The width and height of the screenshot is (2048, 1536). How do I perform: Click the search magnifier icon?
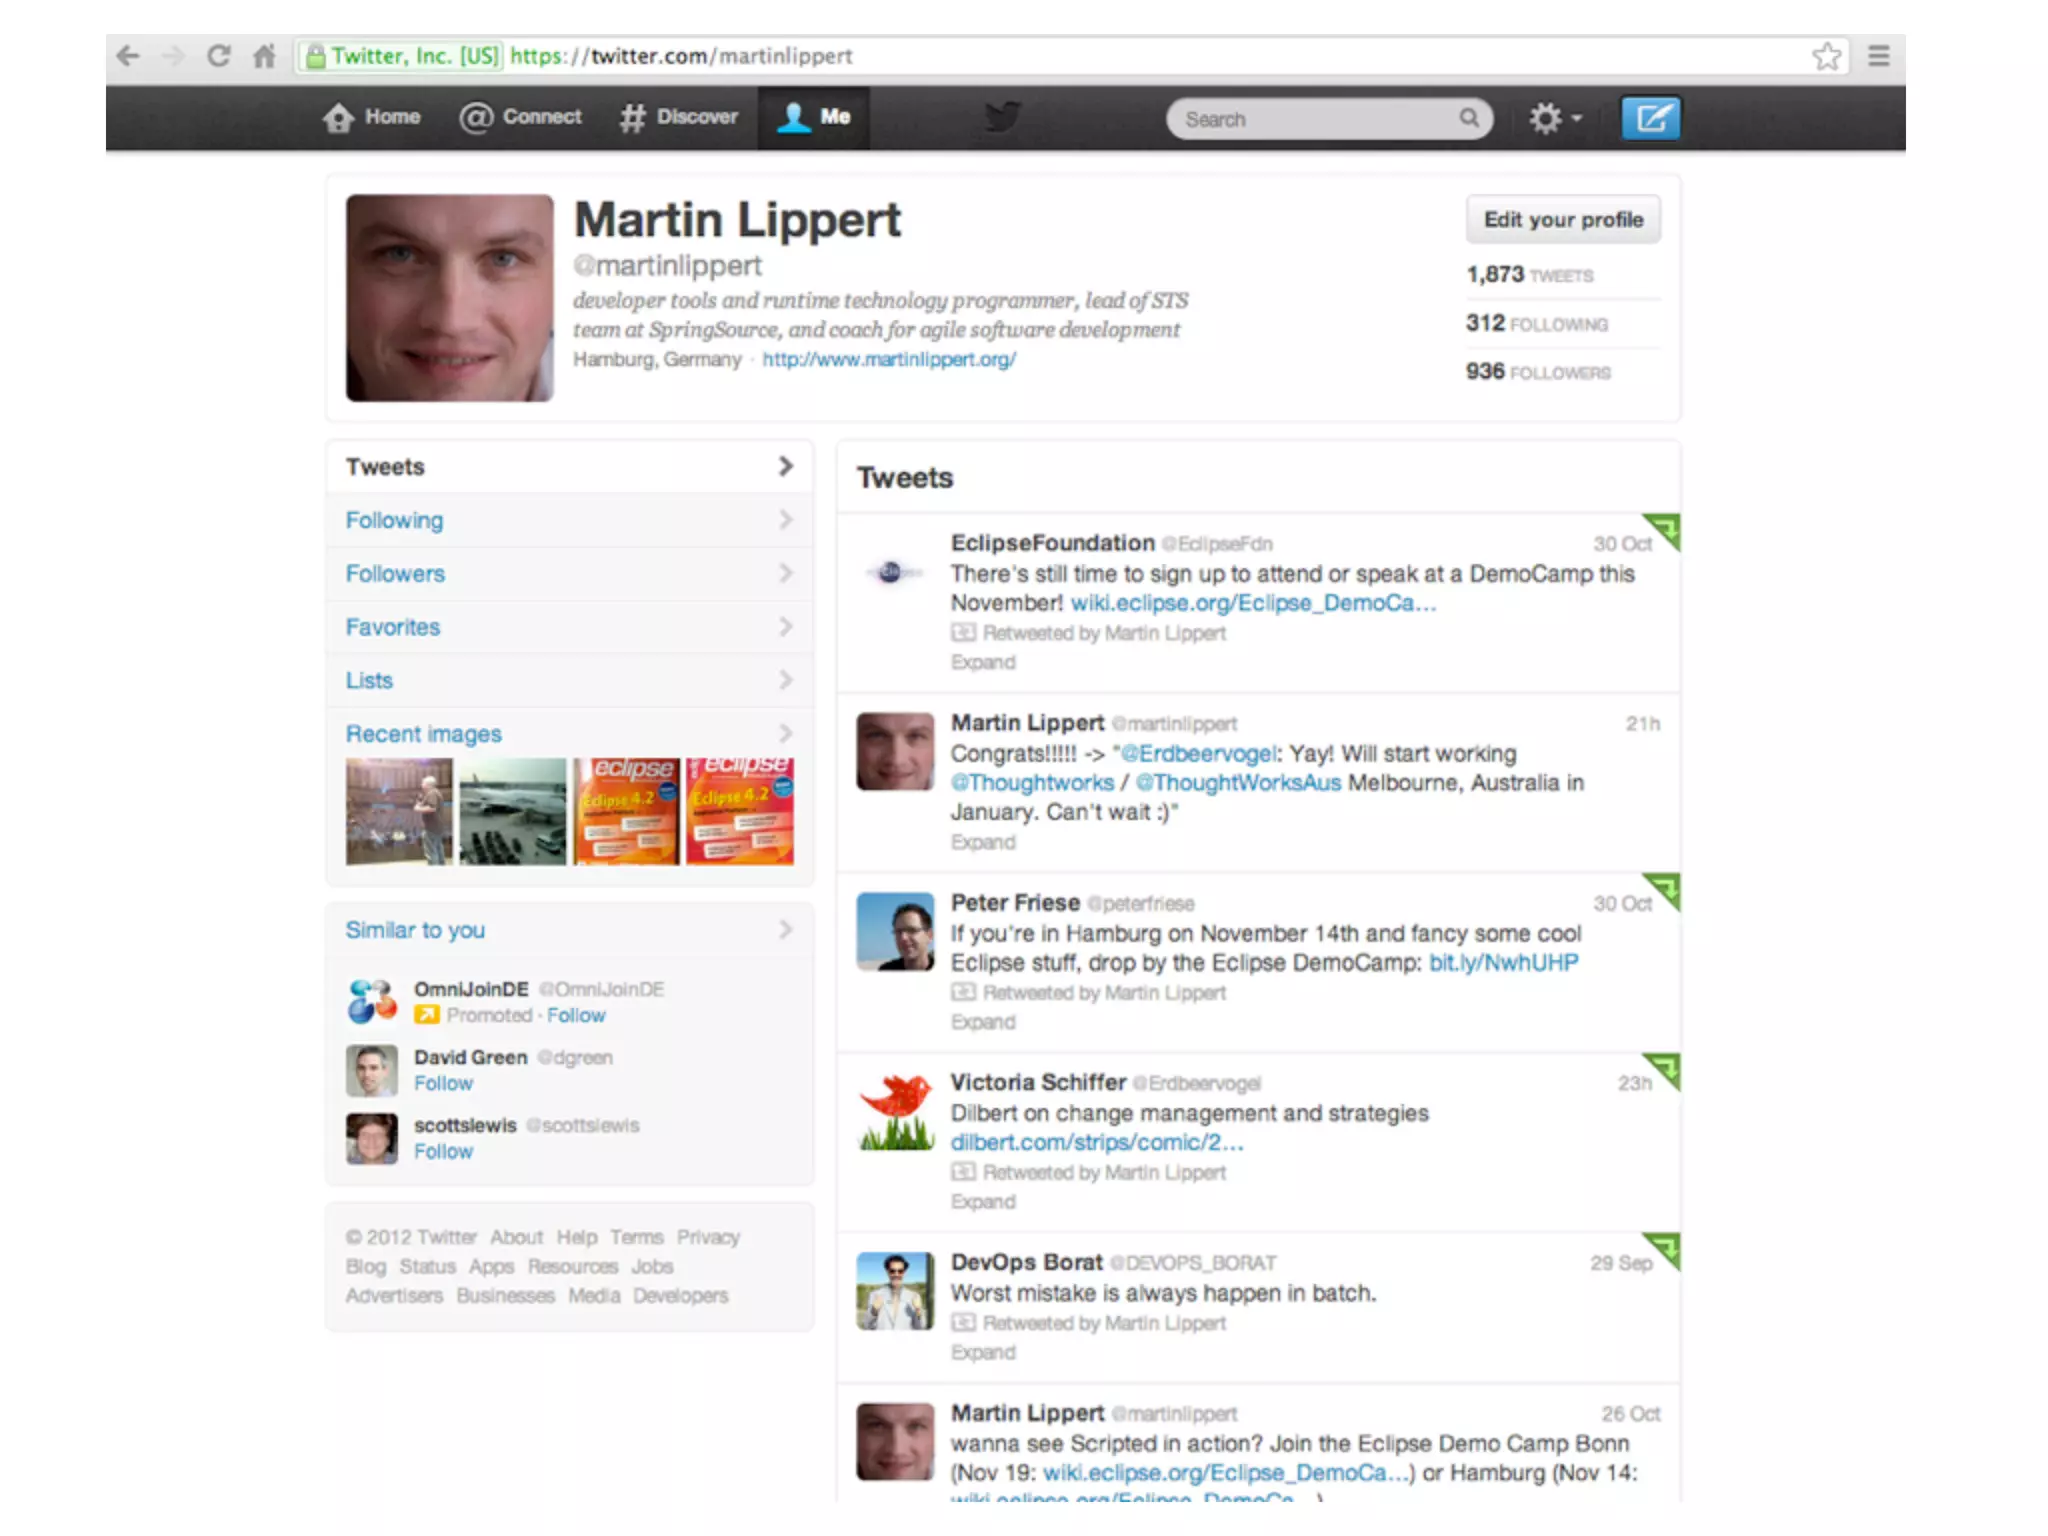(x=1468, y=118)
